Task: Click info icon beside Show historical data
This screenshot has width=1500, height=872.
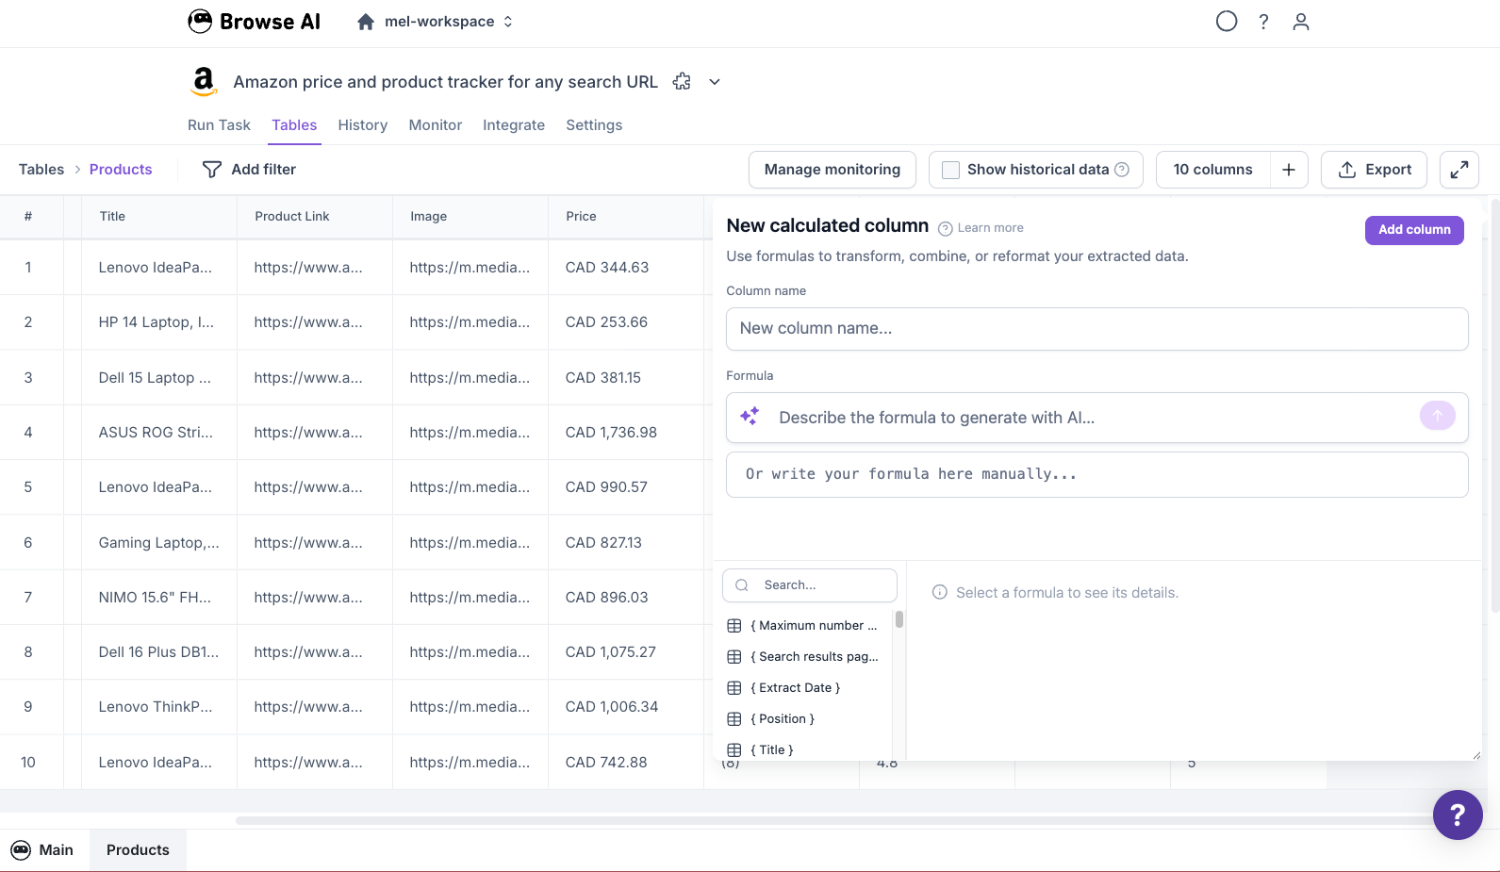Action: click(1122, 170)
